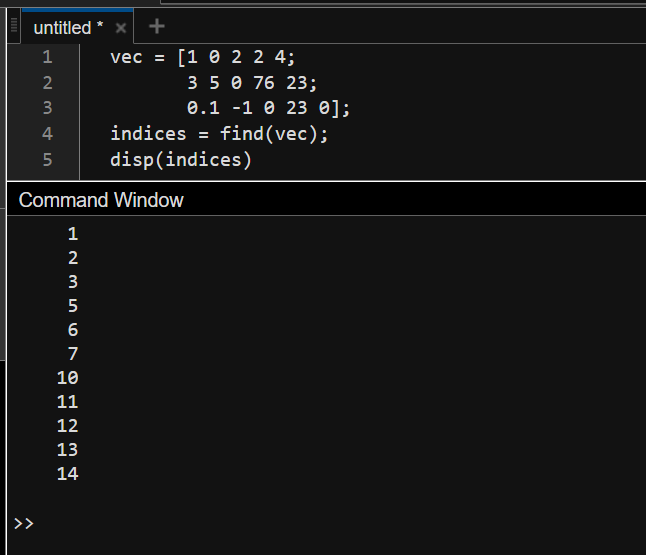This screenshot has width=646, height=555.
Task: Open a new editor tab with plus
Action: [x=157, y=27]
